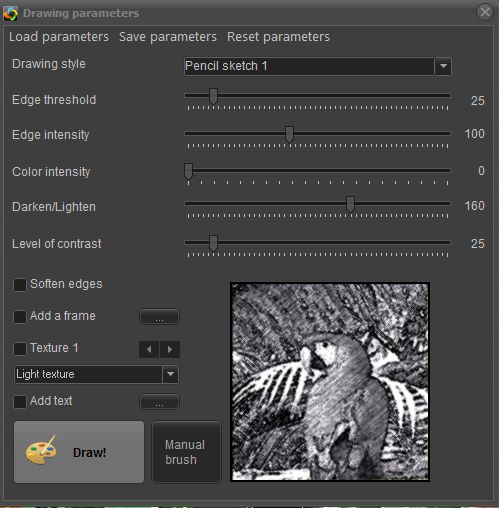This screenshot has width=499, height=508.
Task: Select Save parameters menu item
Action: (168, 37)
